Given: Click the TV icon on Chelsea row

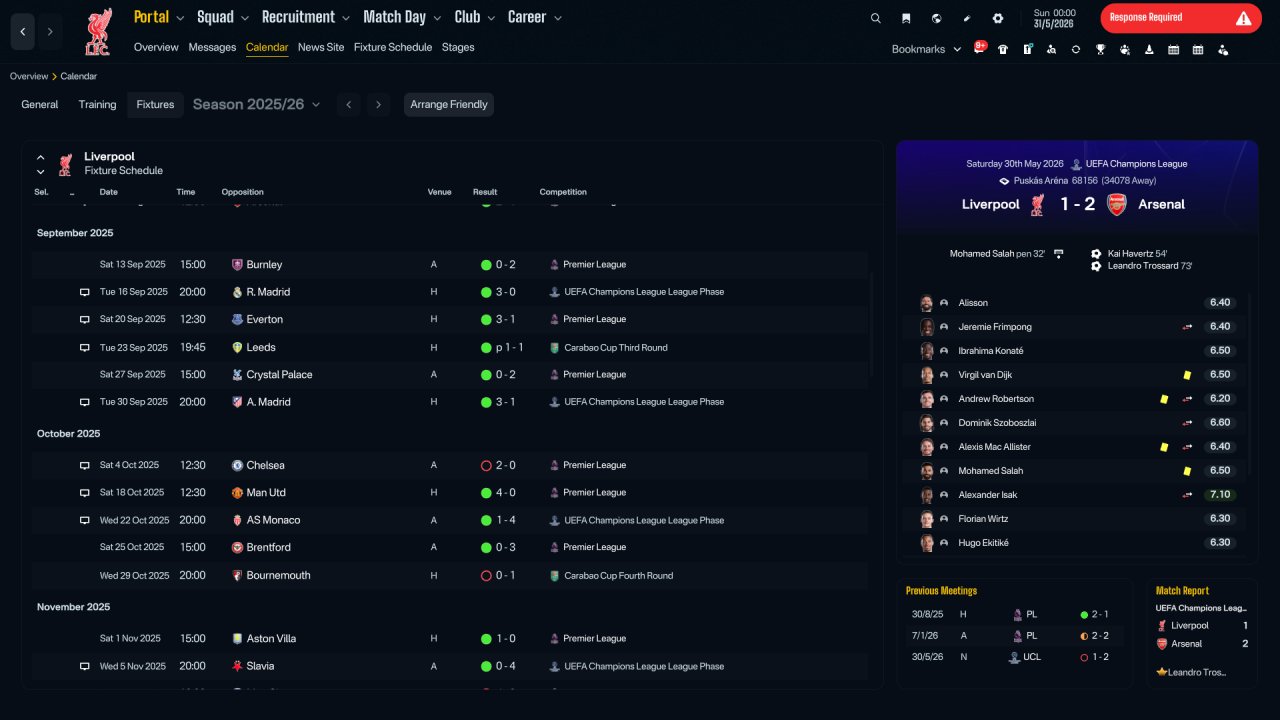Looking at the screenshot, I should click(85, 465).
